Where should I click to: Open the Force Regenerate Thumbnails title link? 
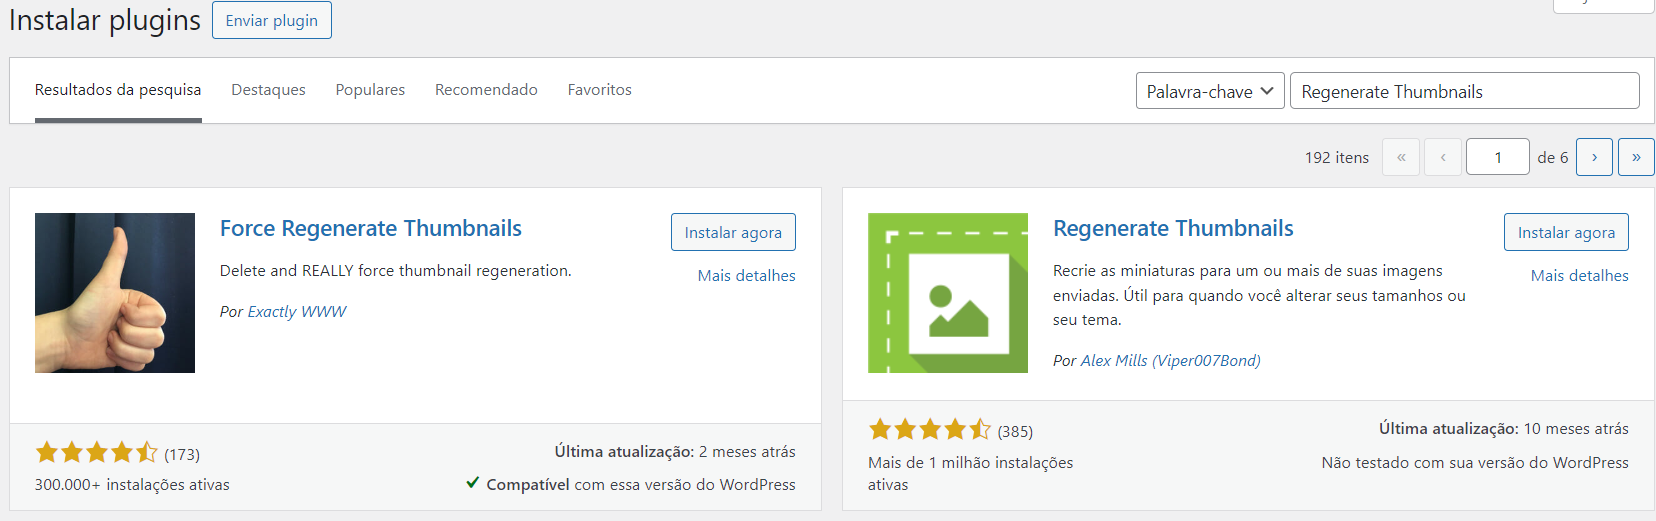coord(371,228)
